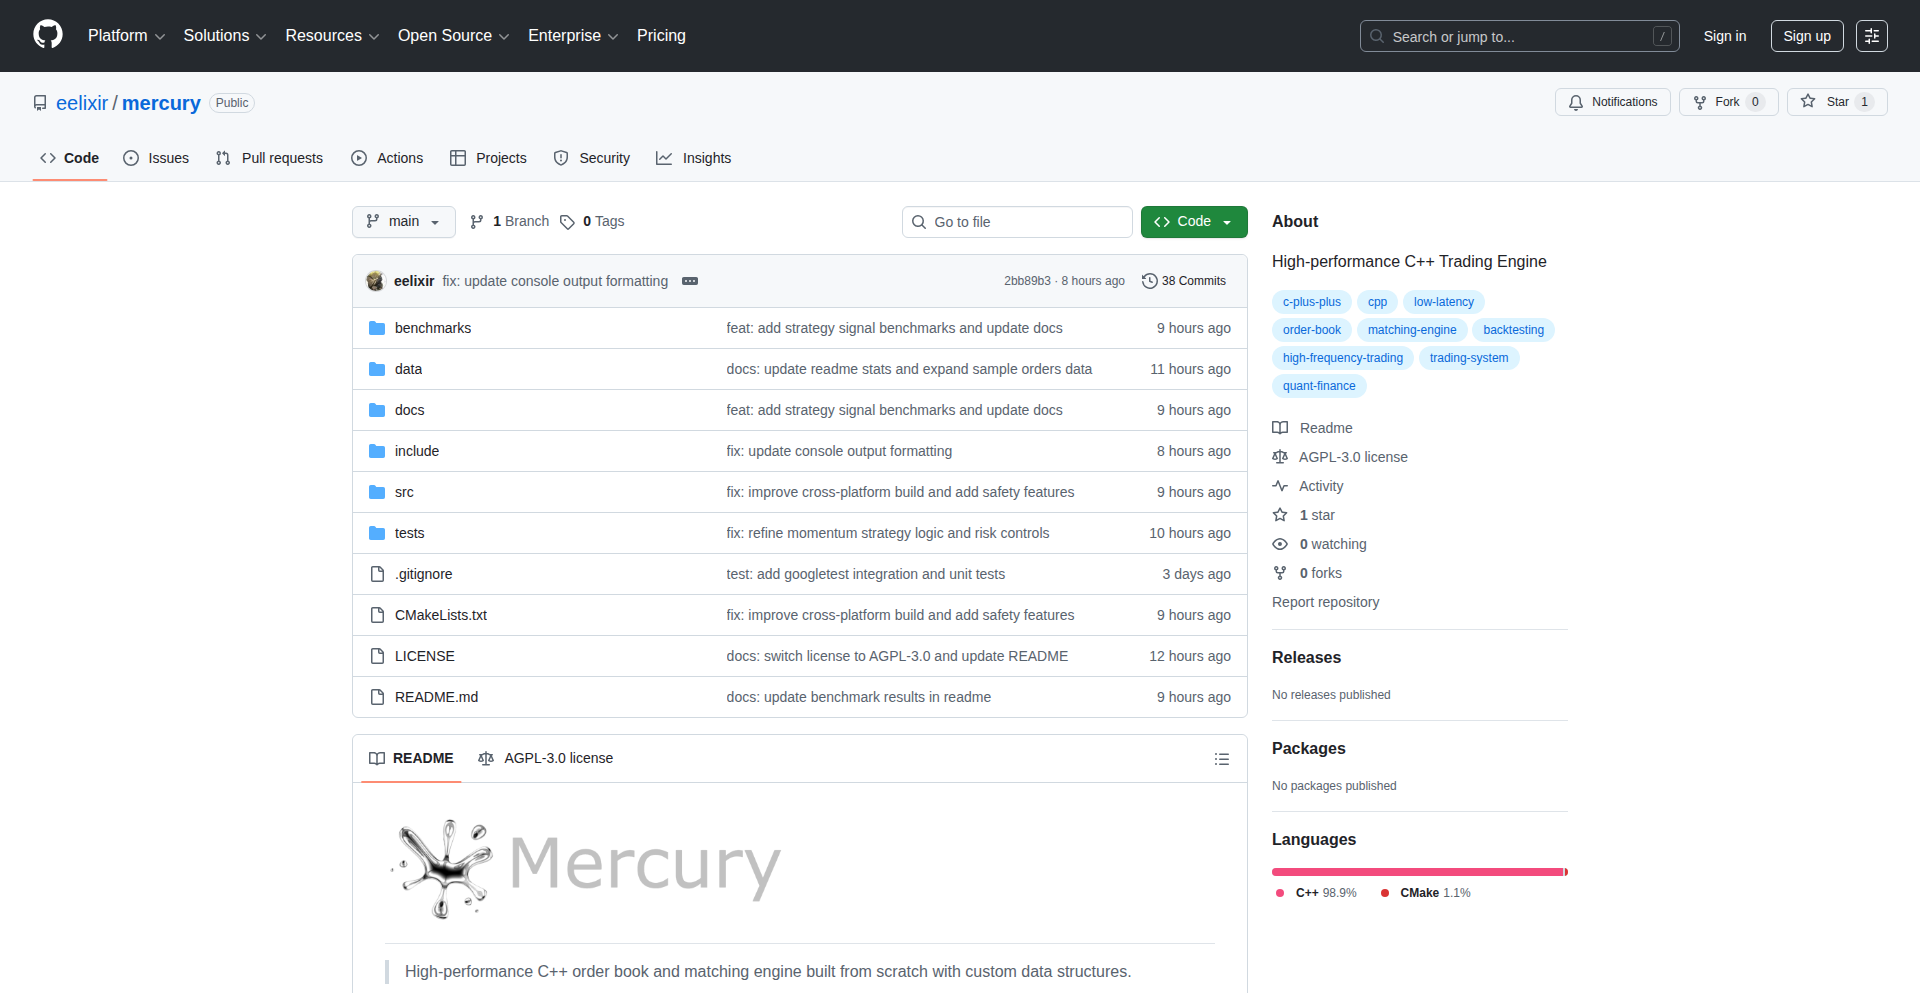Open the quant-finance topic tag
This screenshot has width=1920, height=993.
tap(1319, 386)
